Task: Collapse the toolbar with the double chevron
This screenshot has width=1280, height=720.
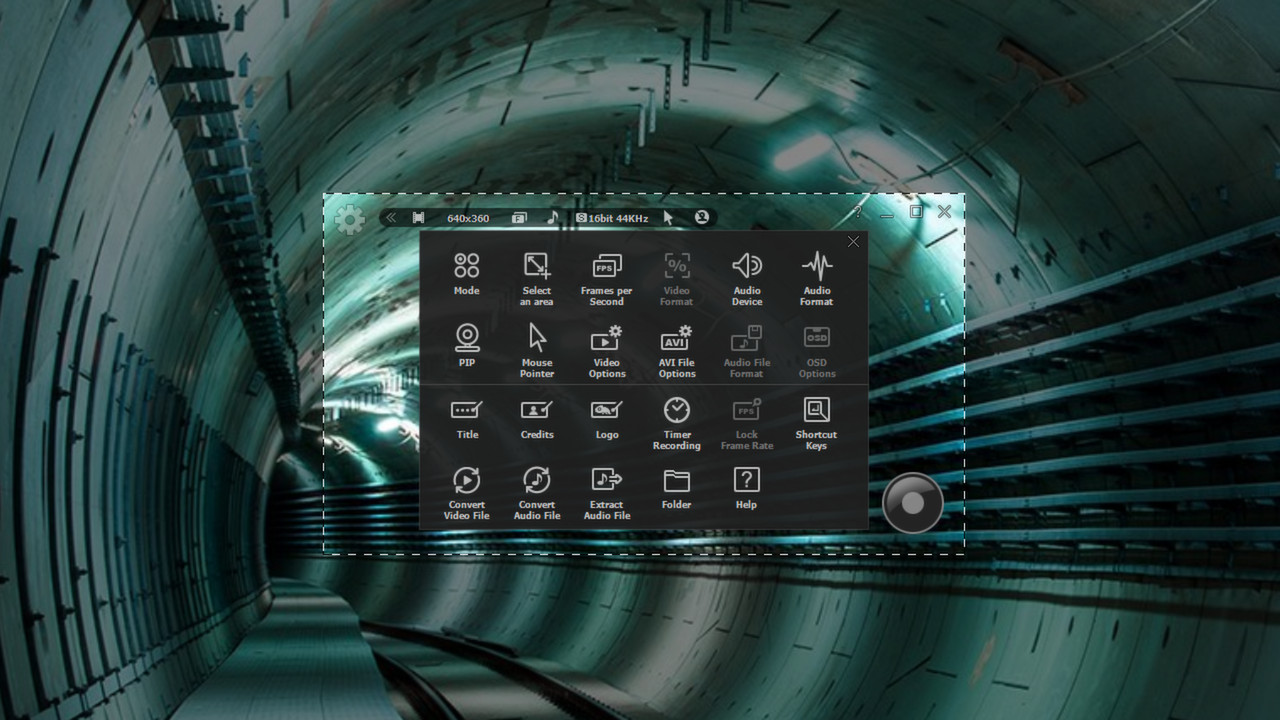Action: (x=391, y=217)
